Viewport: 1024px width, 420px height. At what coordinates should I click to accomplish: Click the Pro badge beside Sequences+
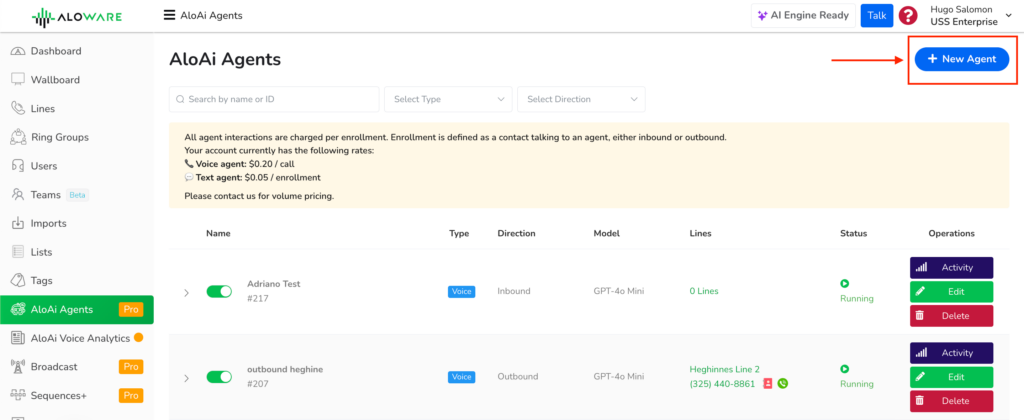click(x=131, y=396)
